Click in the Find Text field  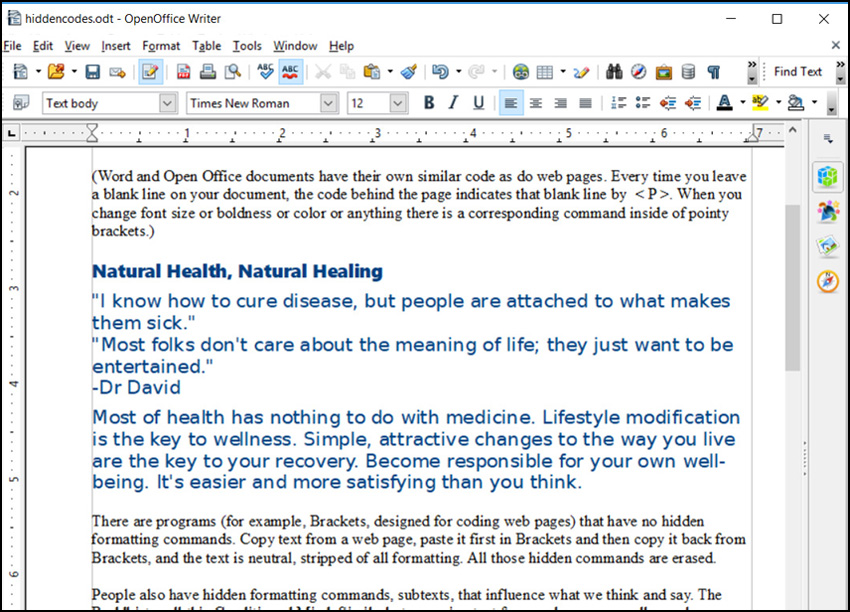point(798,72)
